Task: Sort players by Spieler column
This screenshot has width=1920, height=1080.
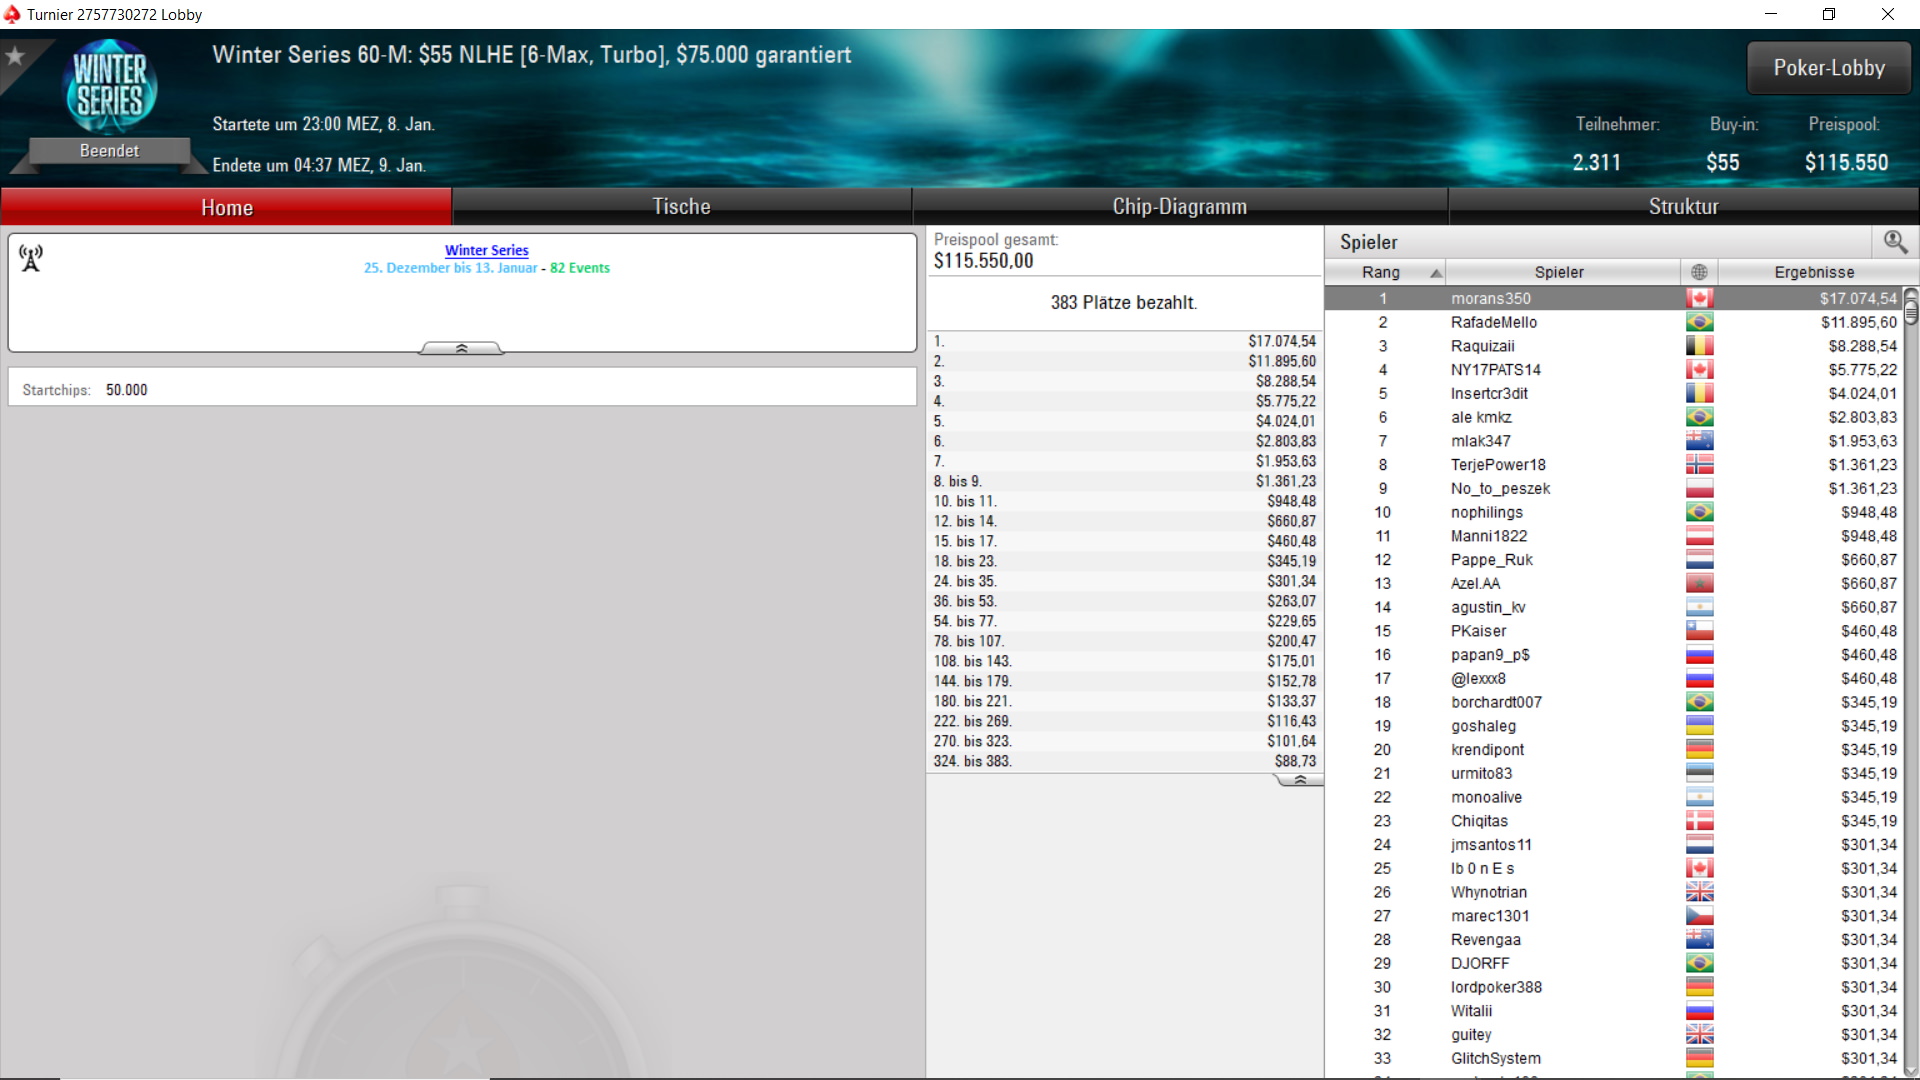Action: pyautogui.click(x=1558, y=272)
